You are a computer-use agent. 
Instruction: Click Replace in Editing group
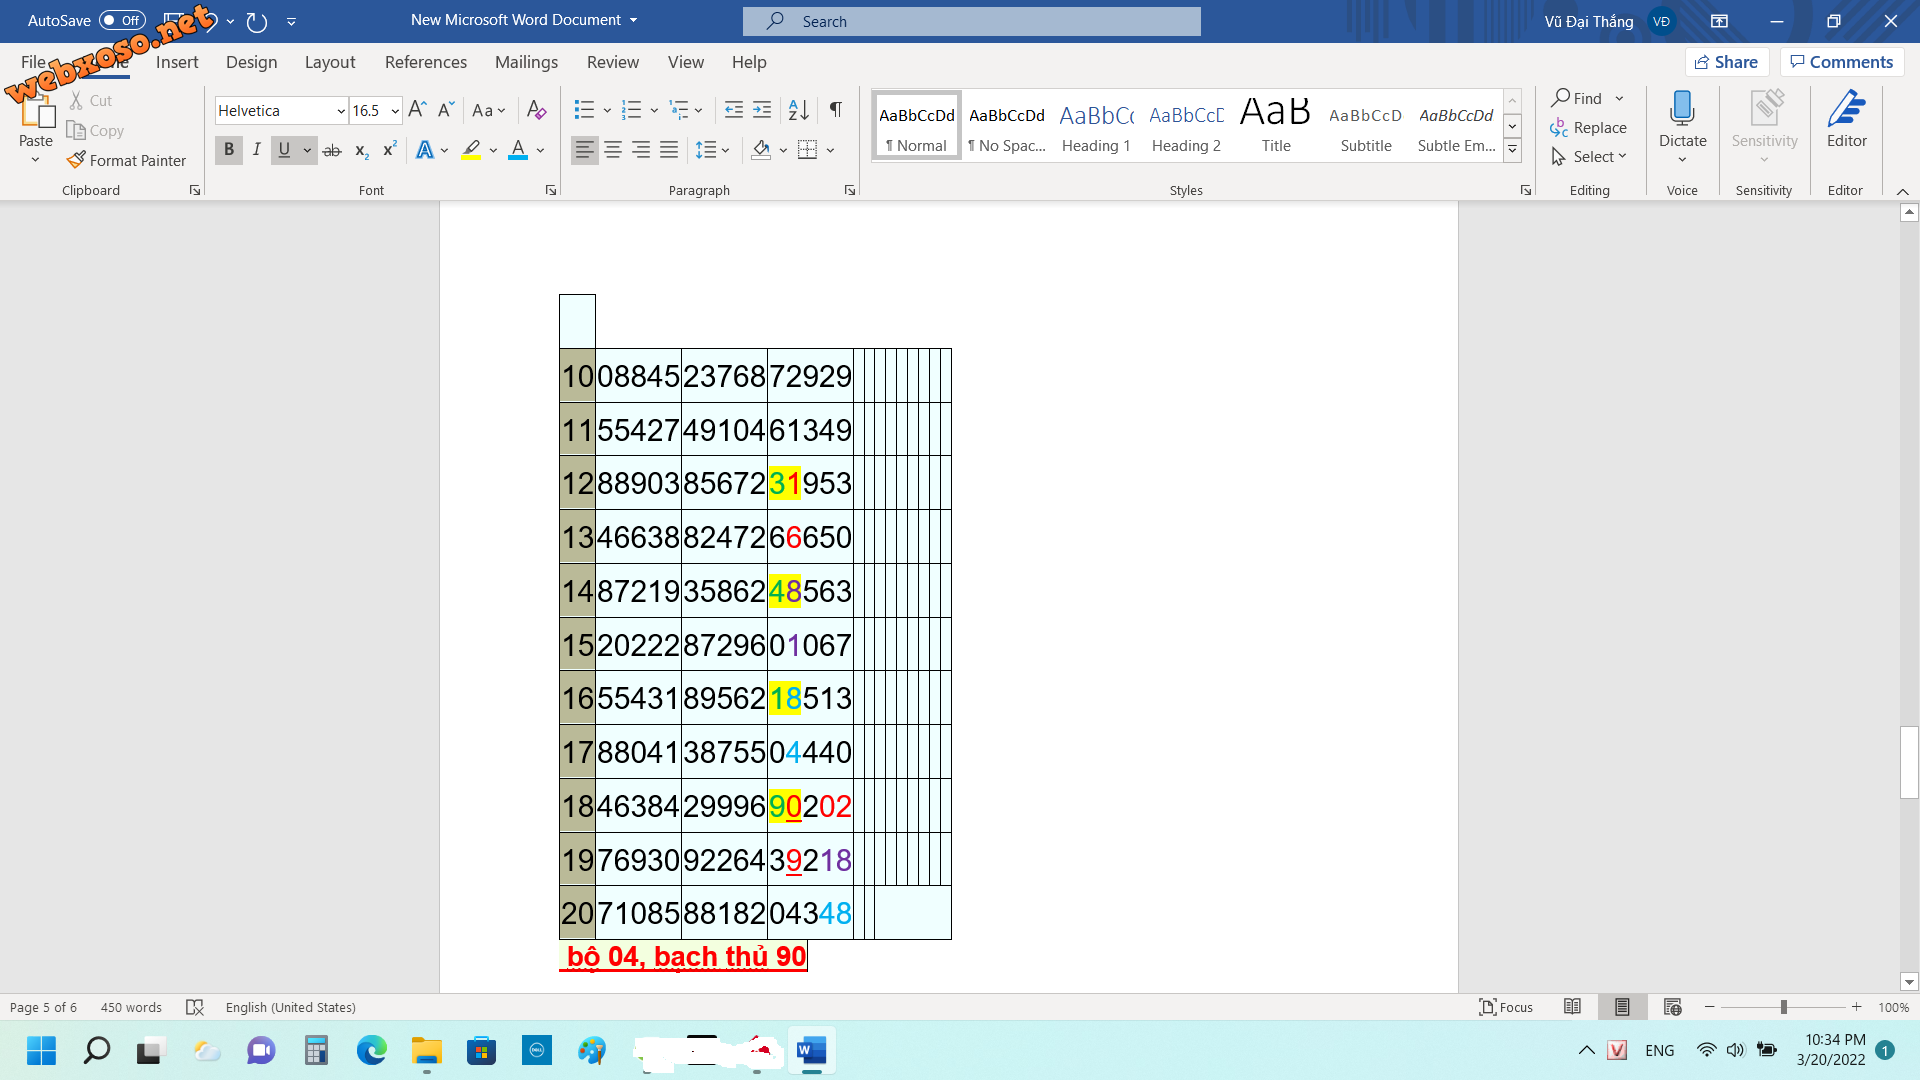tap(1589, 128)
